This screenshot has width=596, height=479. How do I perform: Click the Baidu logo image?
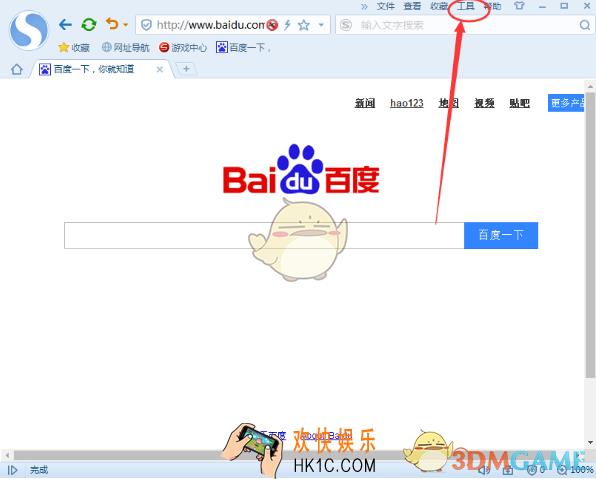(301, 170)
